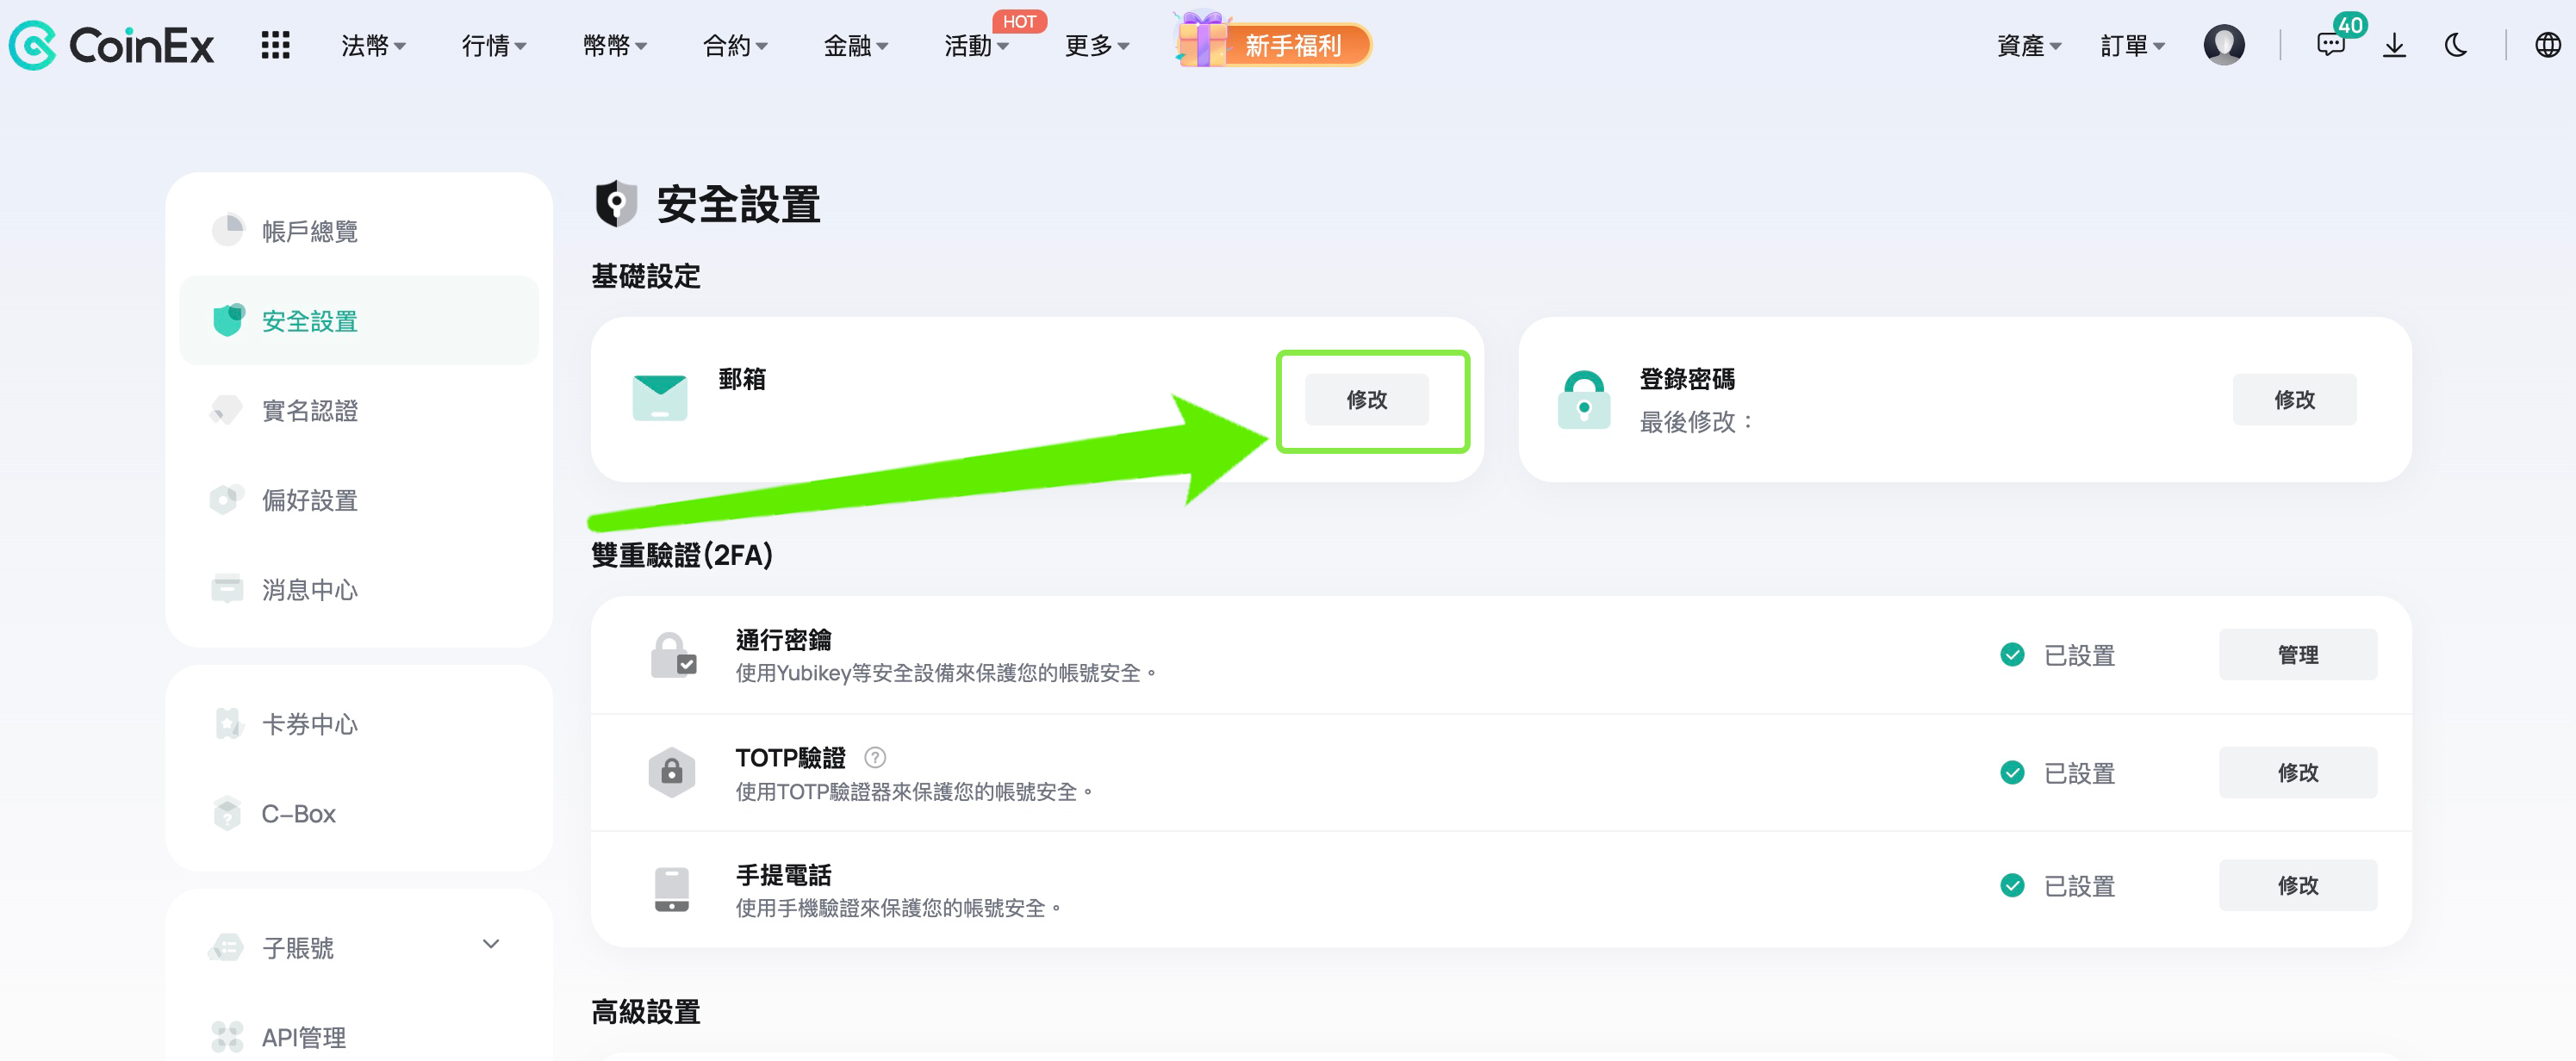2576x1061 pixels.
Task: Click the C-Box sidebar icon
Action: click(x=227, y=813)
